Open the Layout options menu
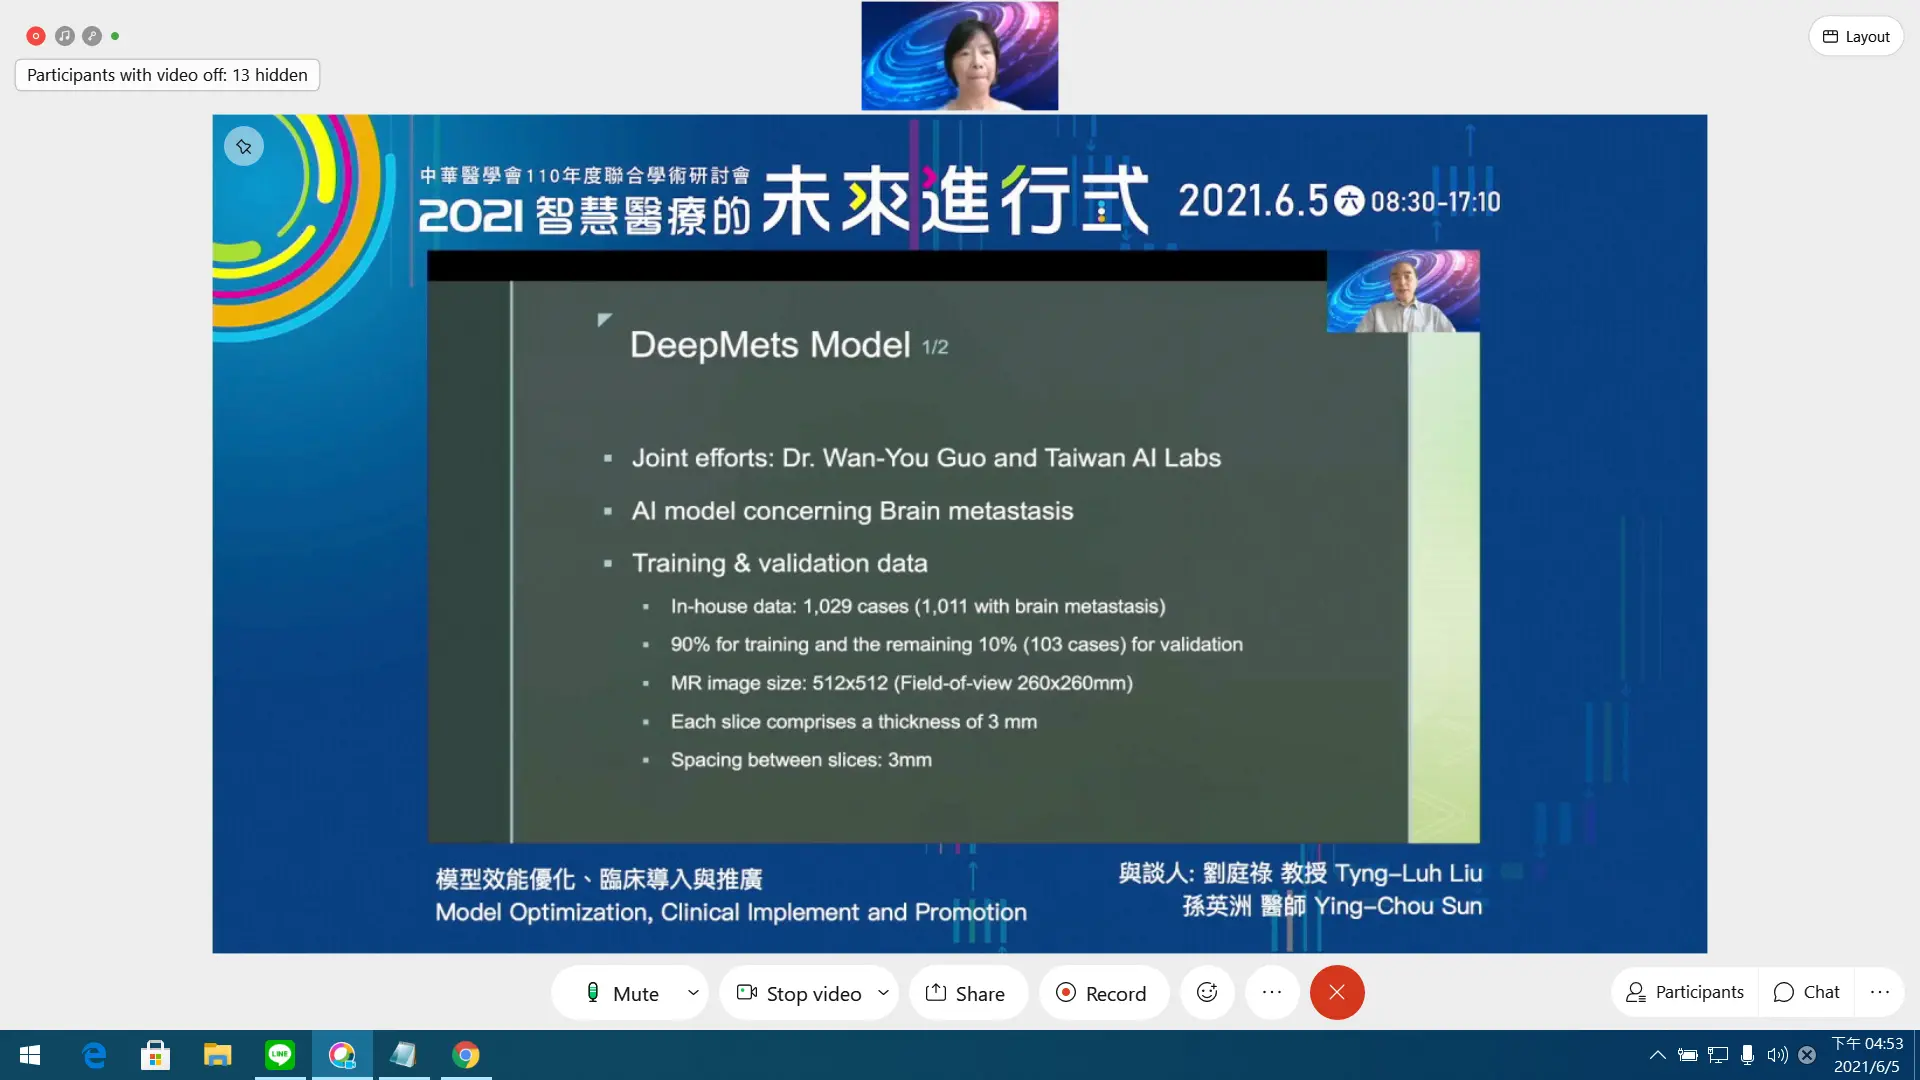This screenshot has height=1080, width=1920. point(1856,37)
